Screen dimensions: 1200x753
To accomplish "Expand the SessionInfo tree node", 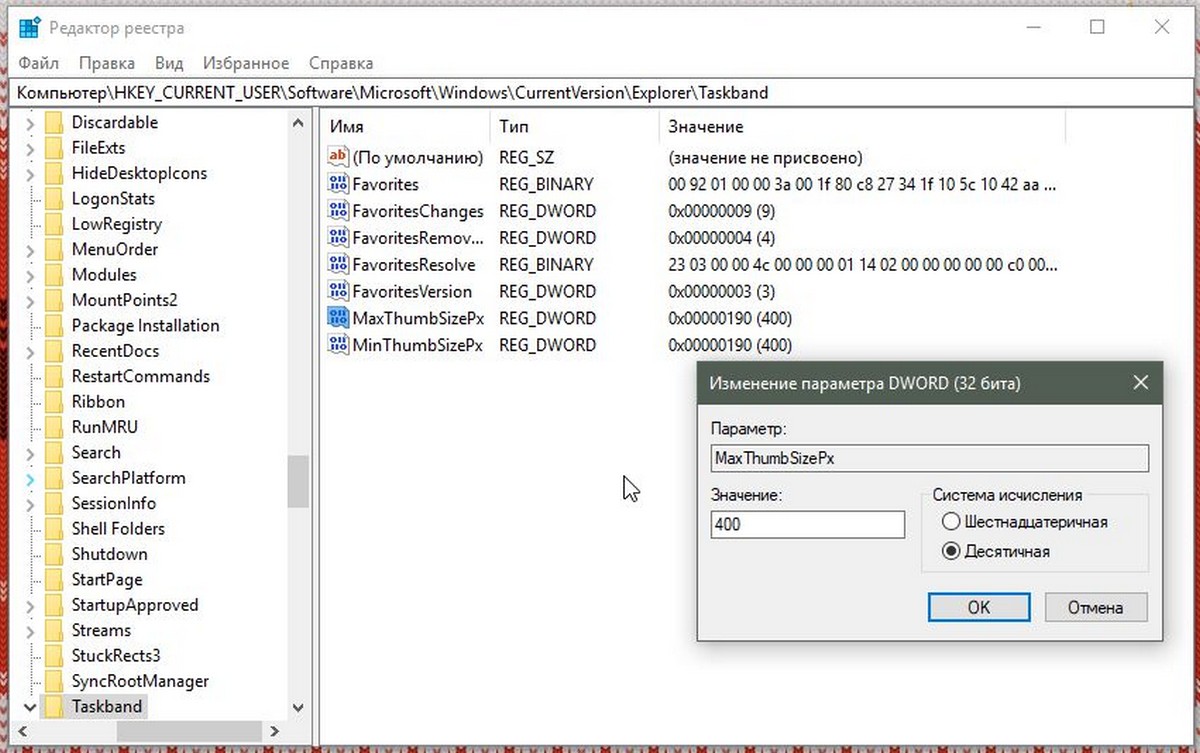I will 30,503.
